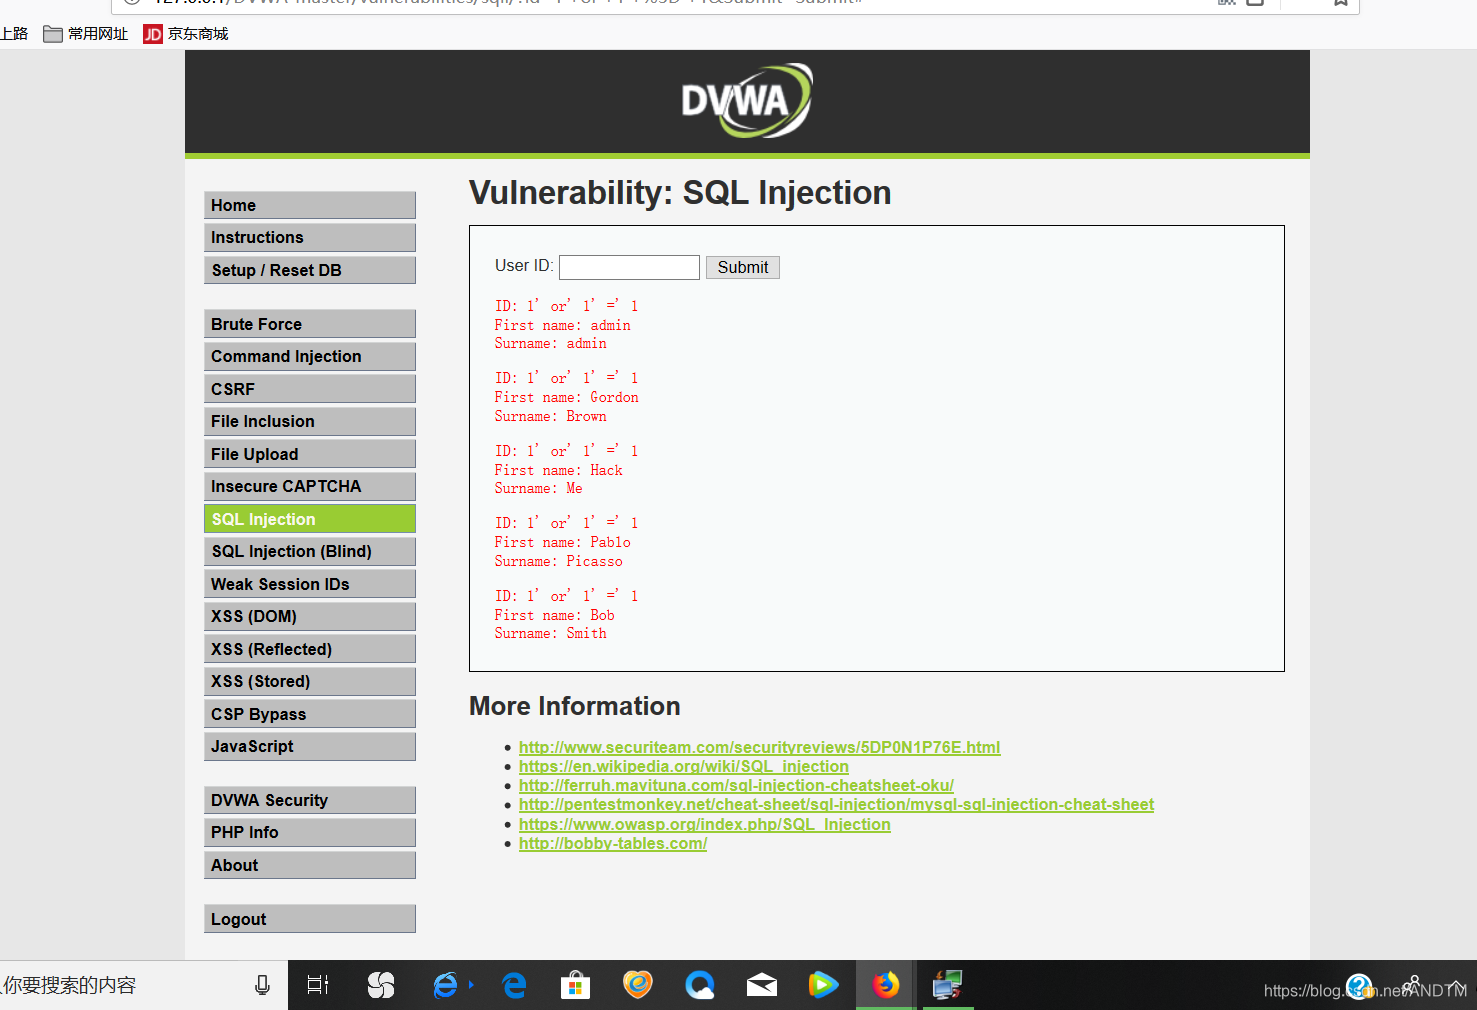Open the securiteam.com security review link

tap(759, 747)
